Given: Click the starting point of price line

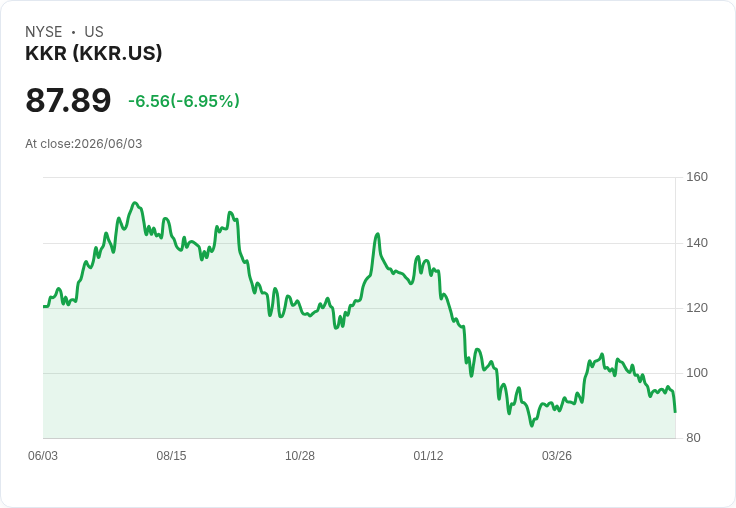Looking at the screenshot, I should tap(44, 307).
